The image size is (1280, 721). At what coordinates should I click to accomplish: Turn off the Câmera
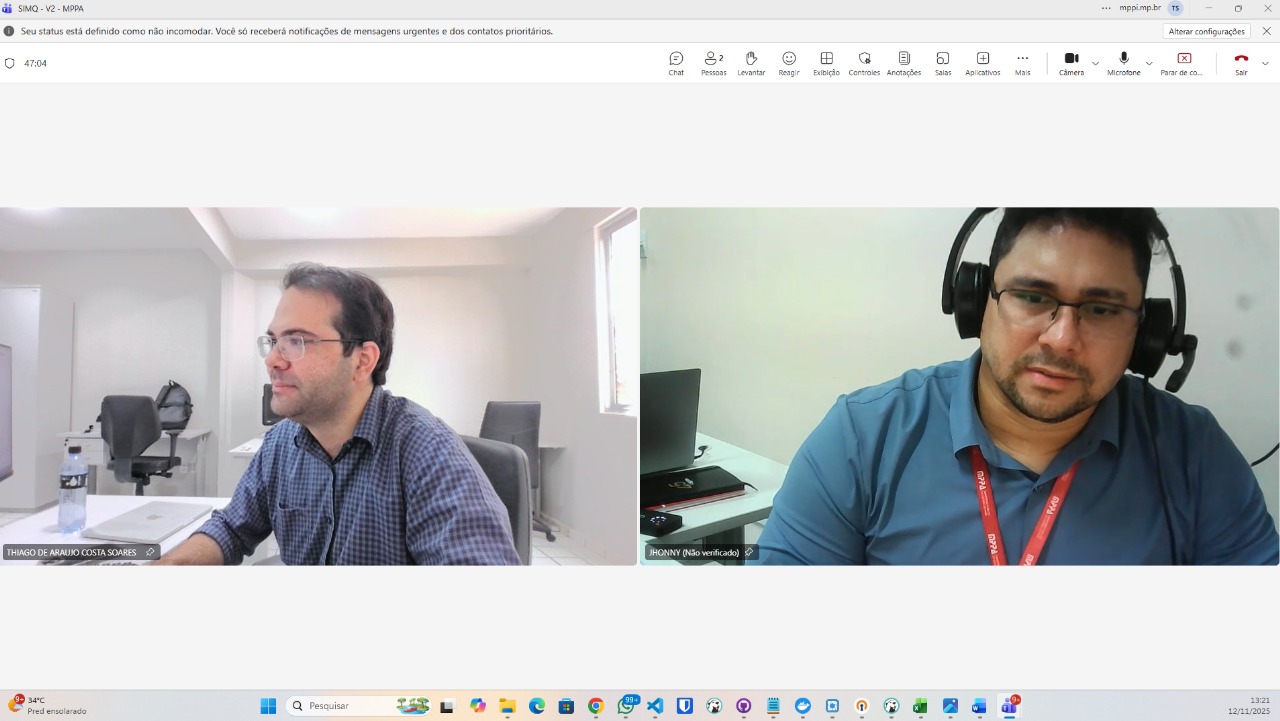click(x=1071, y=63)
